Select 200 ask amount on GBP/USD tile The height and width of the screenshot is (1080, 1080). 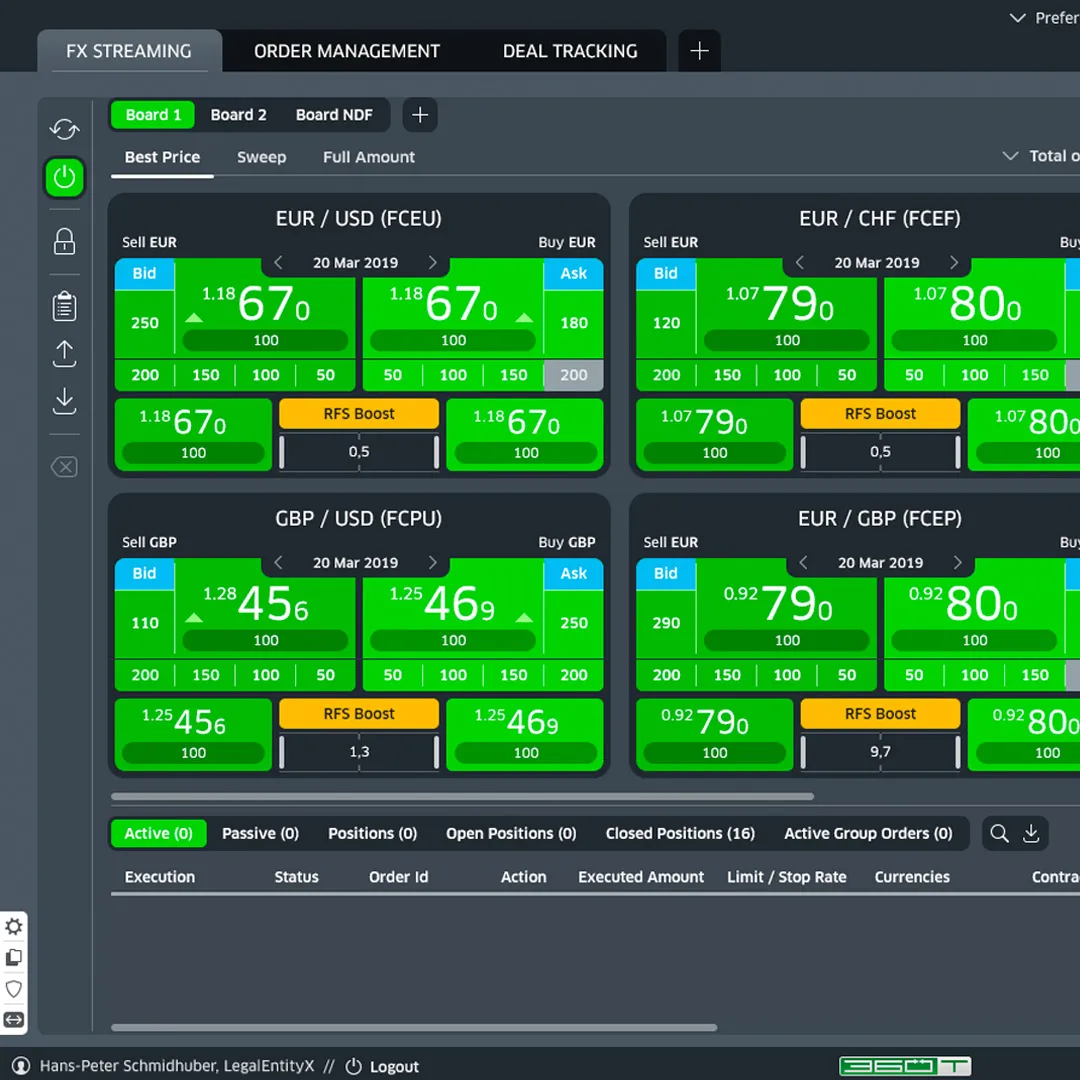click(574, 675)
